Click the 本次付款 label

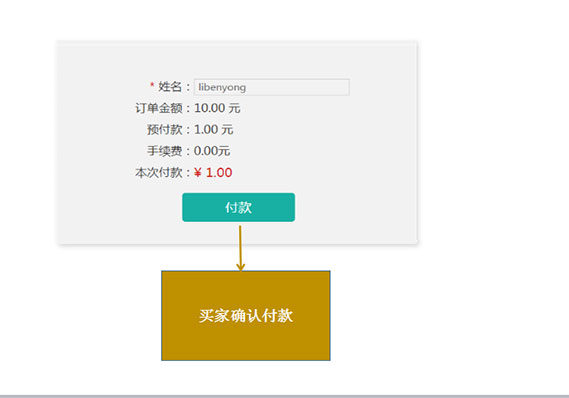[x=159, y=172]
